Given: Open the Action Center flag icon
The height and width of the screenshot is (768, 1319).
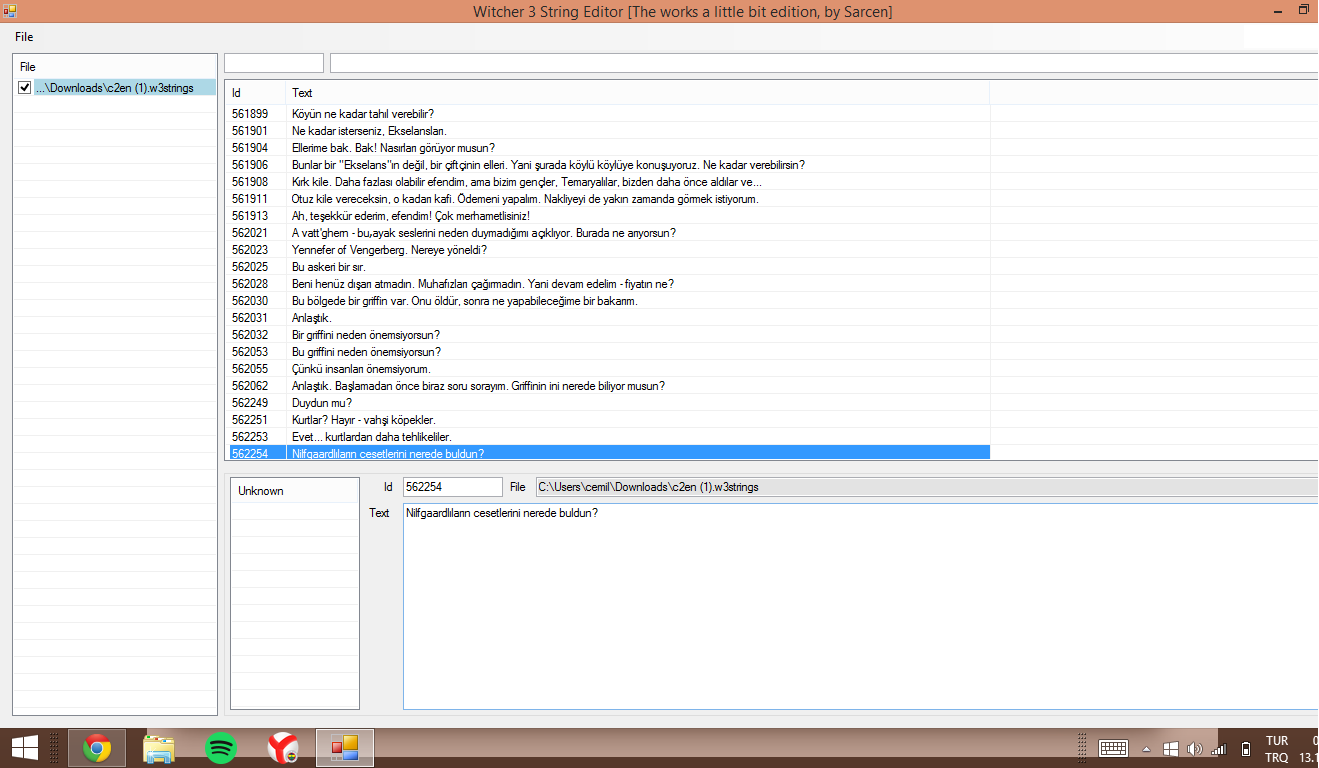Looking at the screenshot, I should click(x=1171, y=748).
